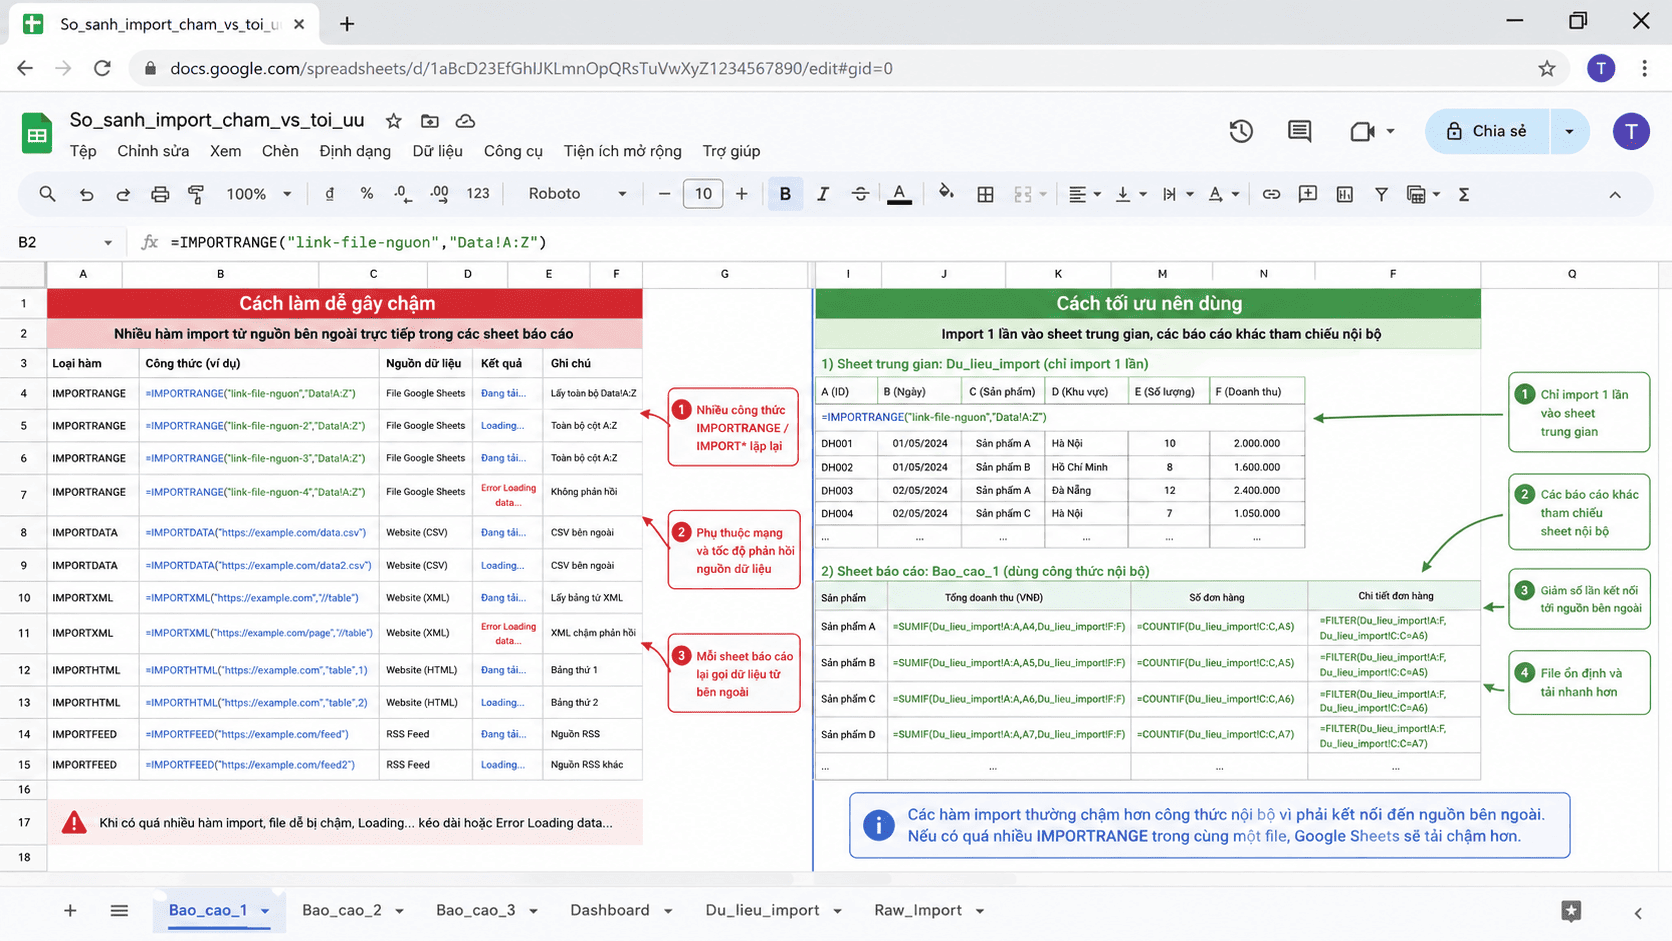Click the create filter icon
The height and width of the screenshot is (941, 1672).
click(x=1381, y=194)
